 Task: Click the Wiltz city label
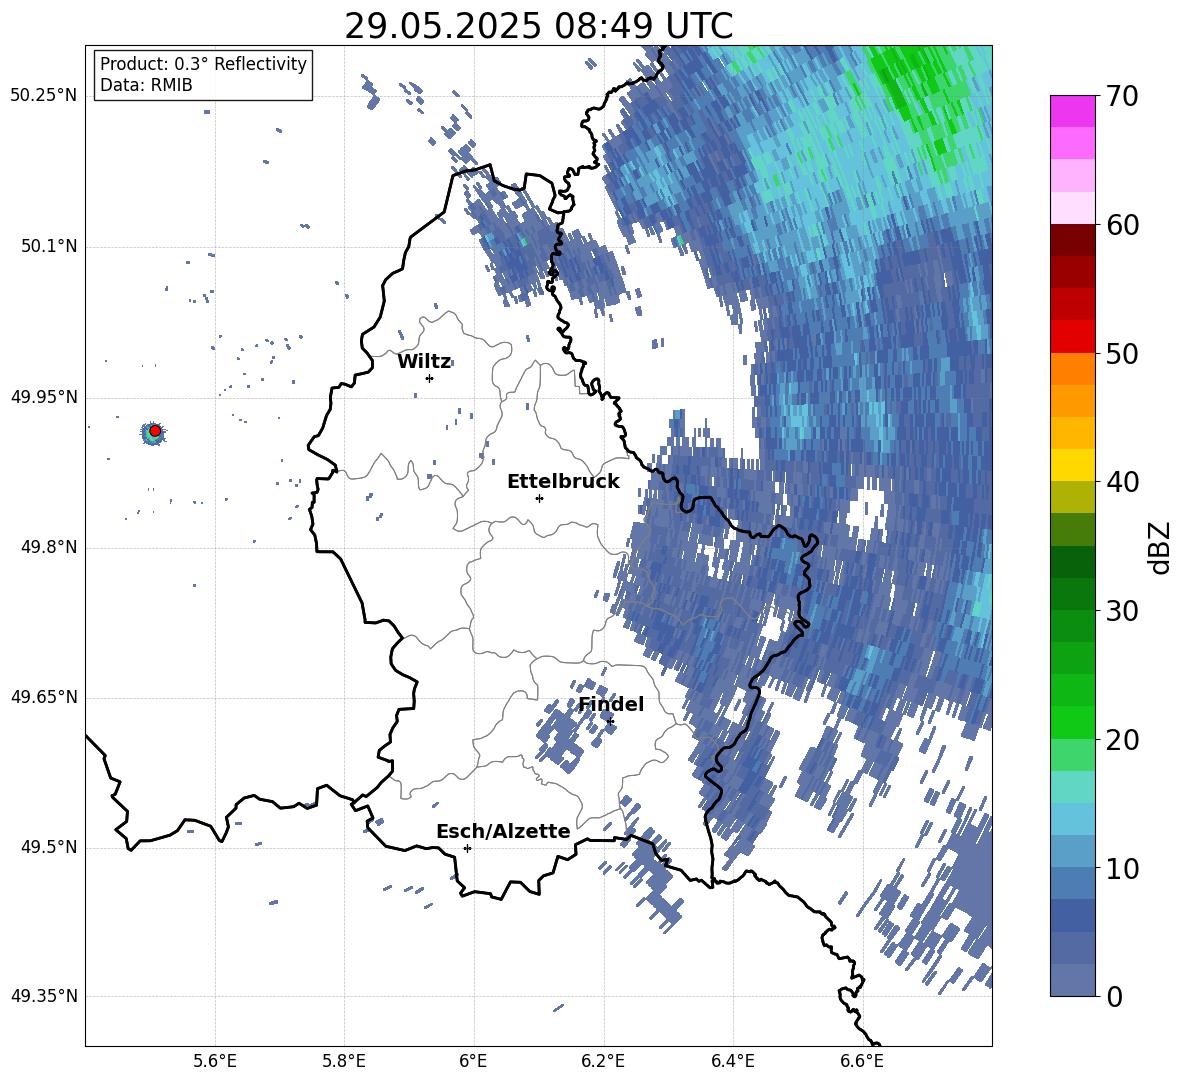coord(424,361)
